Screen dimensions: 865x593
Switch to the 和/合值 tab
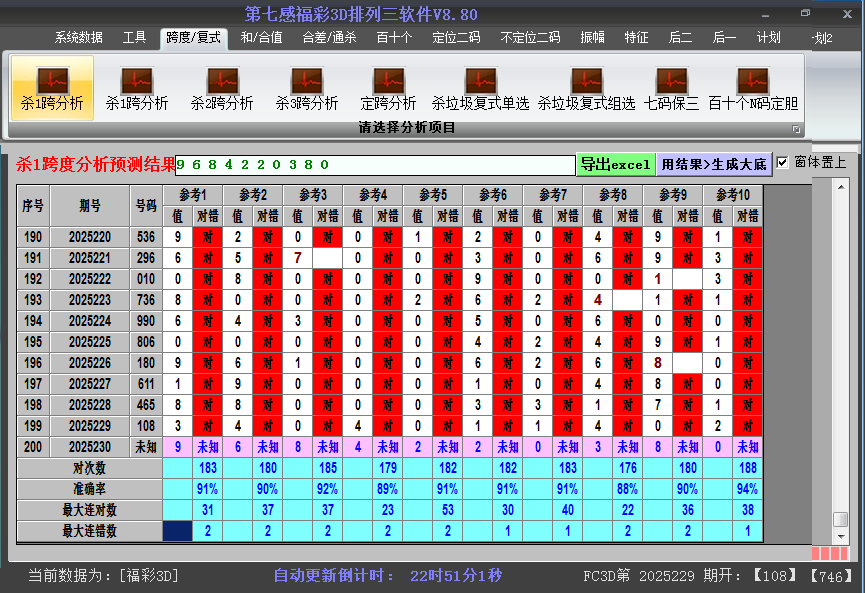261,38
